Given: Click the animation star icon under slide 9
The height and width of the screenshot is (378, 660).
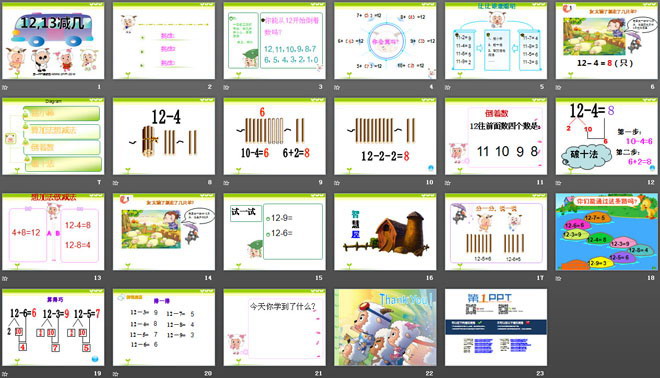Looking at the screenshot, I should pos(226,183).
